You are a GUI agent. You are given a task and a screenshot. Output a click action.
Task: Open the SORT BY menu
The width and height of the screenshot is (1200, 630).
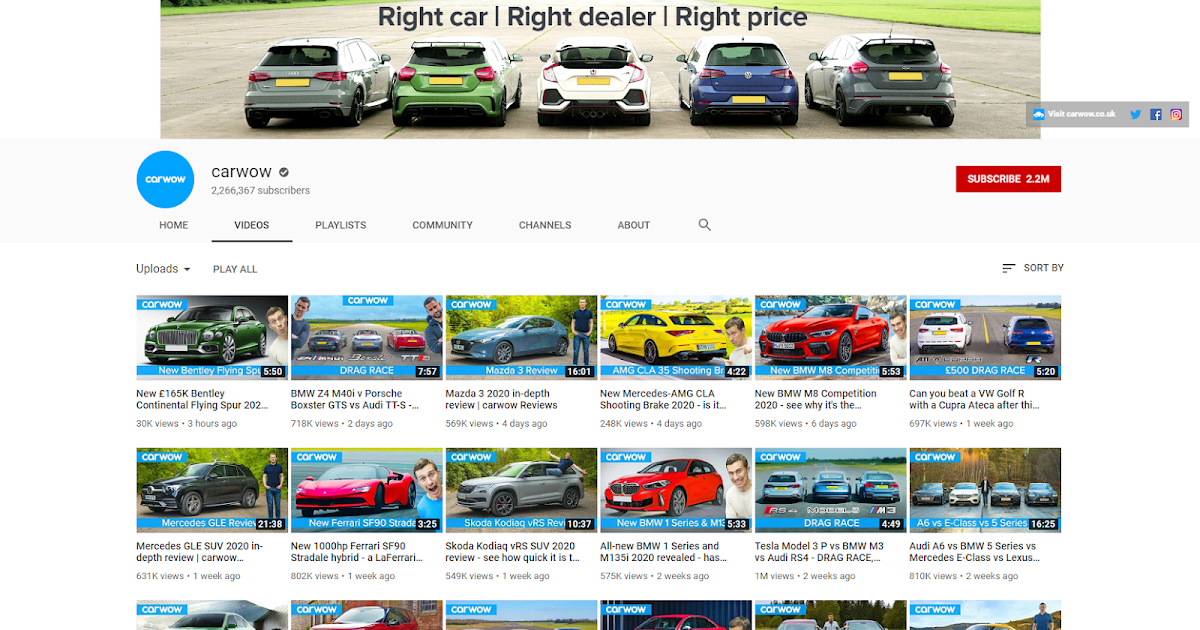(x=1032, y=268)
